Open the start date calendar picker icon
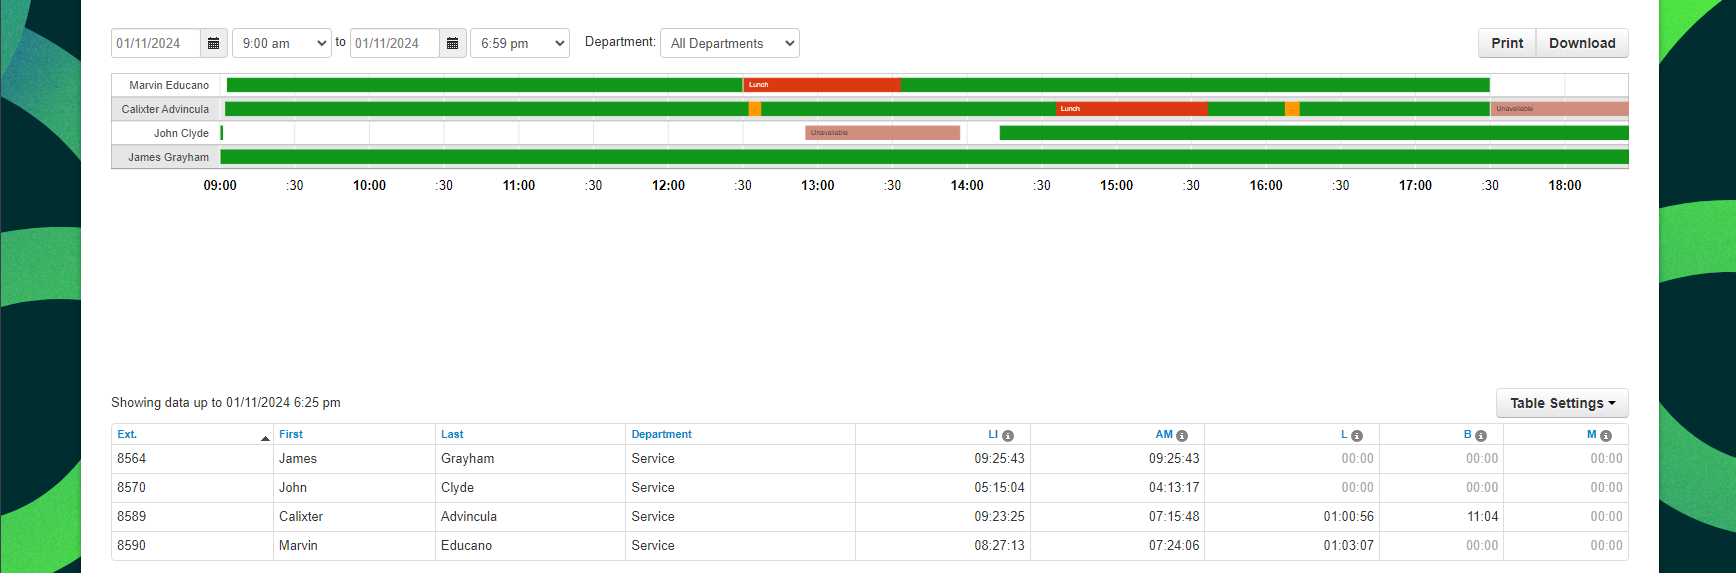 click(x=213, y=43)
